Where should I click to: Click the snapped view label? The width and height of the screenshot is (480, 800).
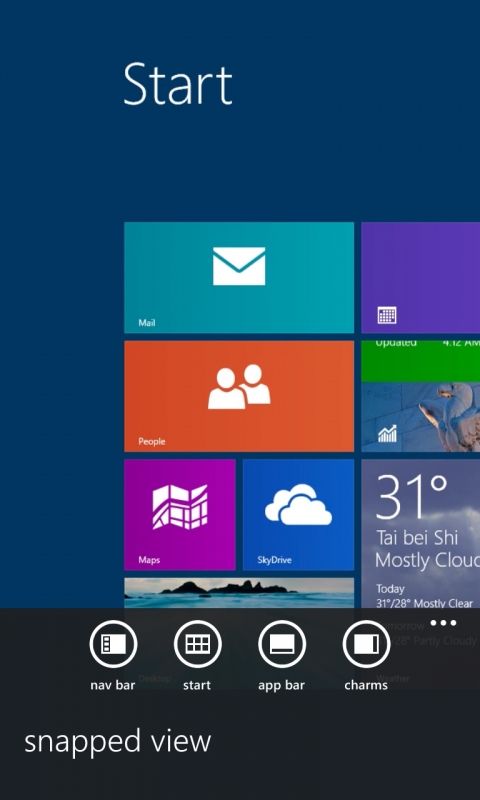[117, 742]
